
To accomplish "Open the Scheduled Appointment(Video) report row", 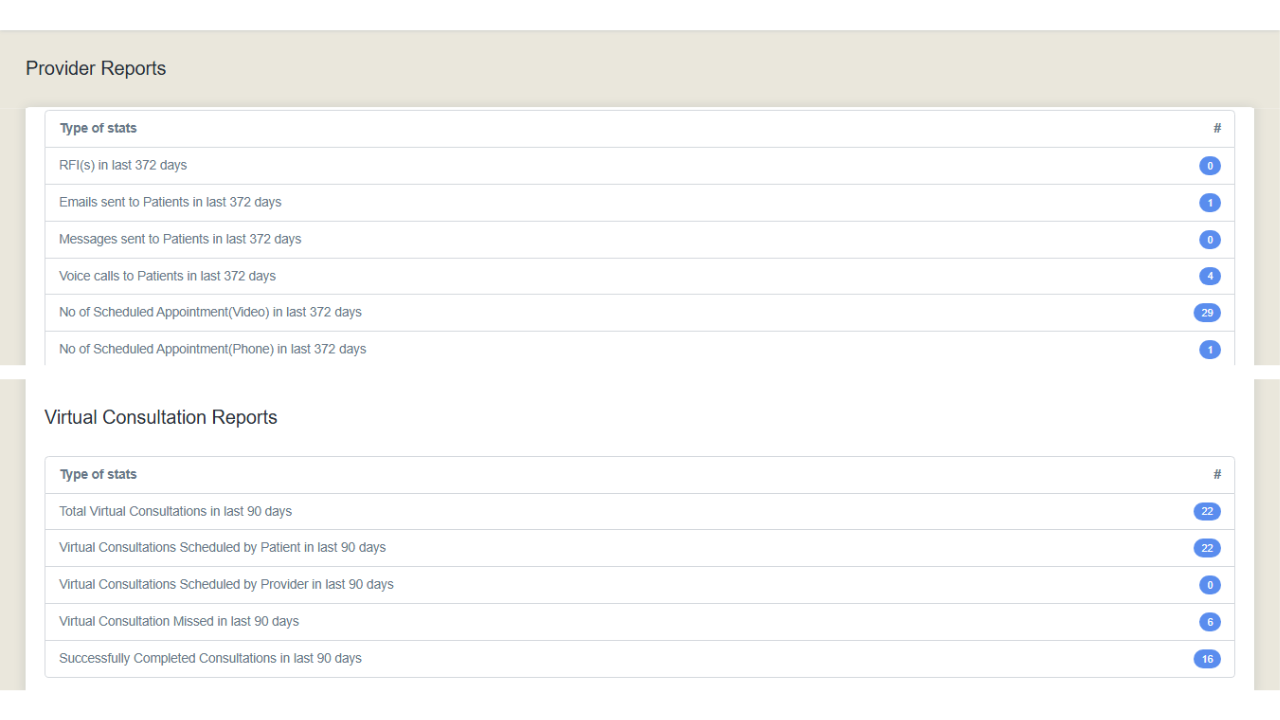I will tap(210, 312).
